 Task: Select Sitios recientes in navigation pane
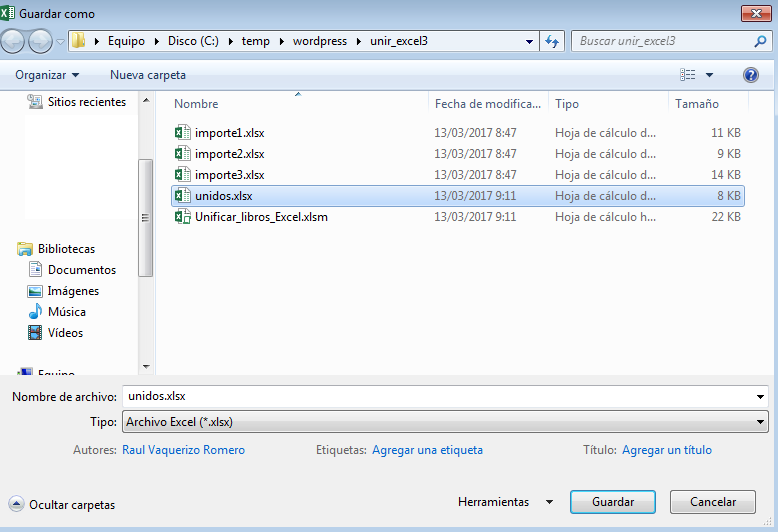tap(87, 102)
